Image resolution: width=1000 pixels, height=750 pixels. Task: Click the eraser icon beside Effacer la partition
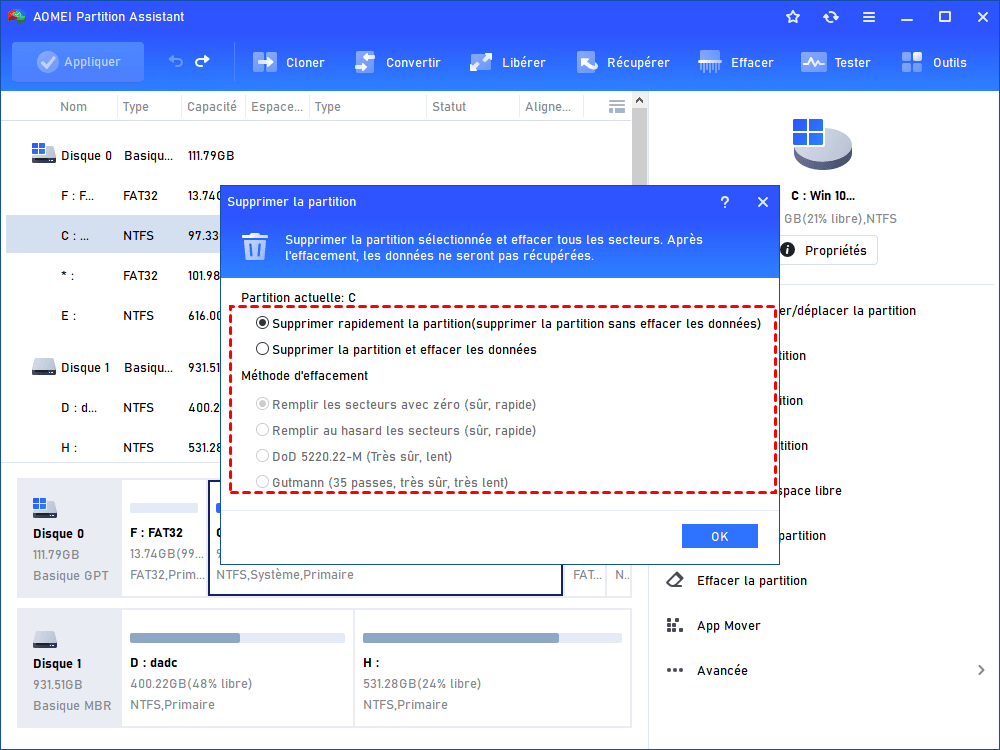(x=675, y=580)
